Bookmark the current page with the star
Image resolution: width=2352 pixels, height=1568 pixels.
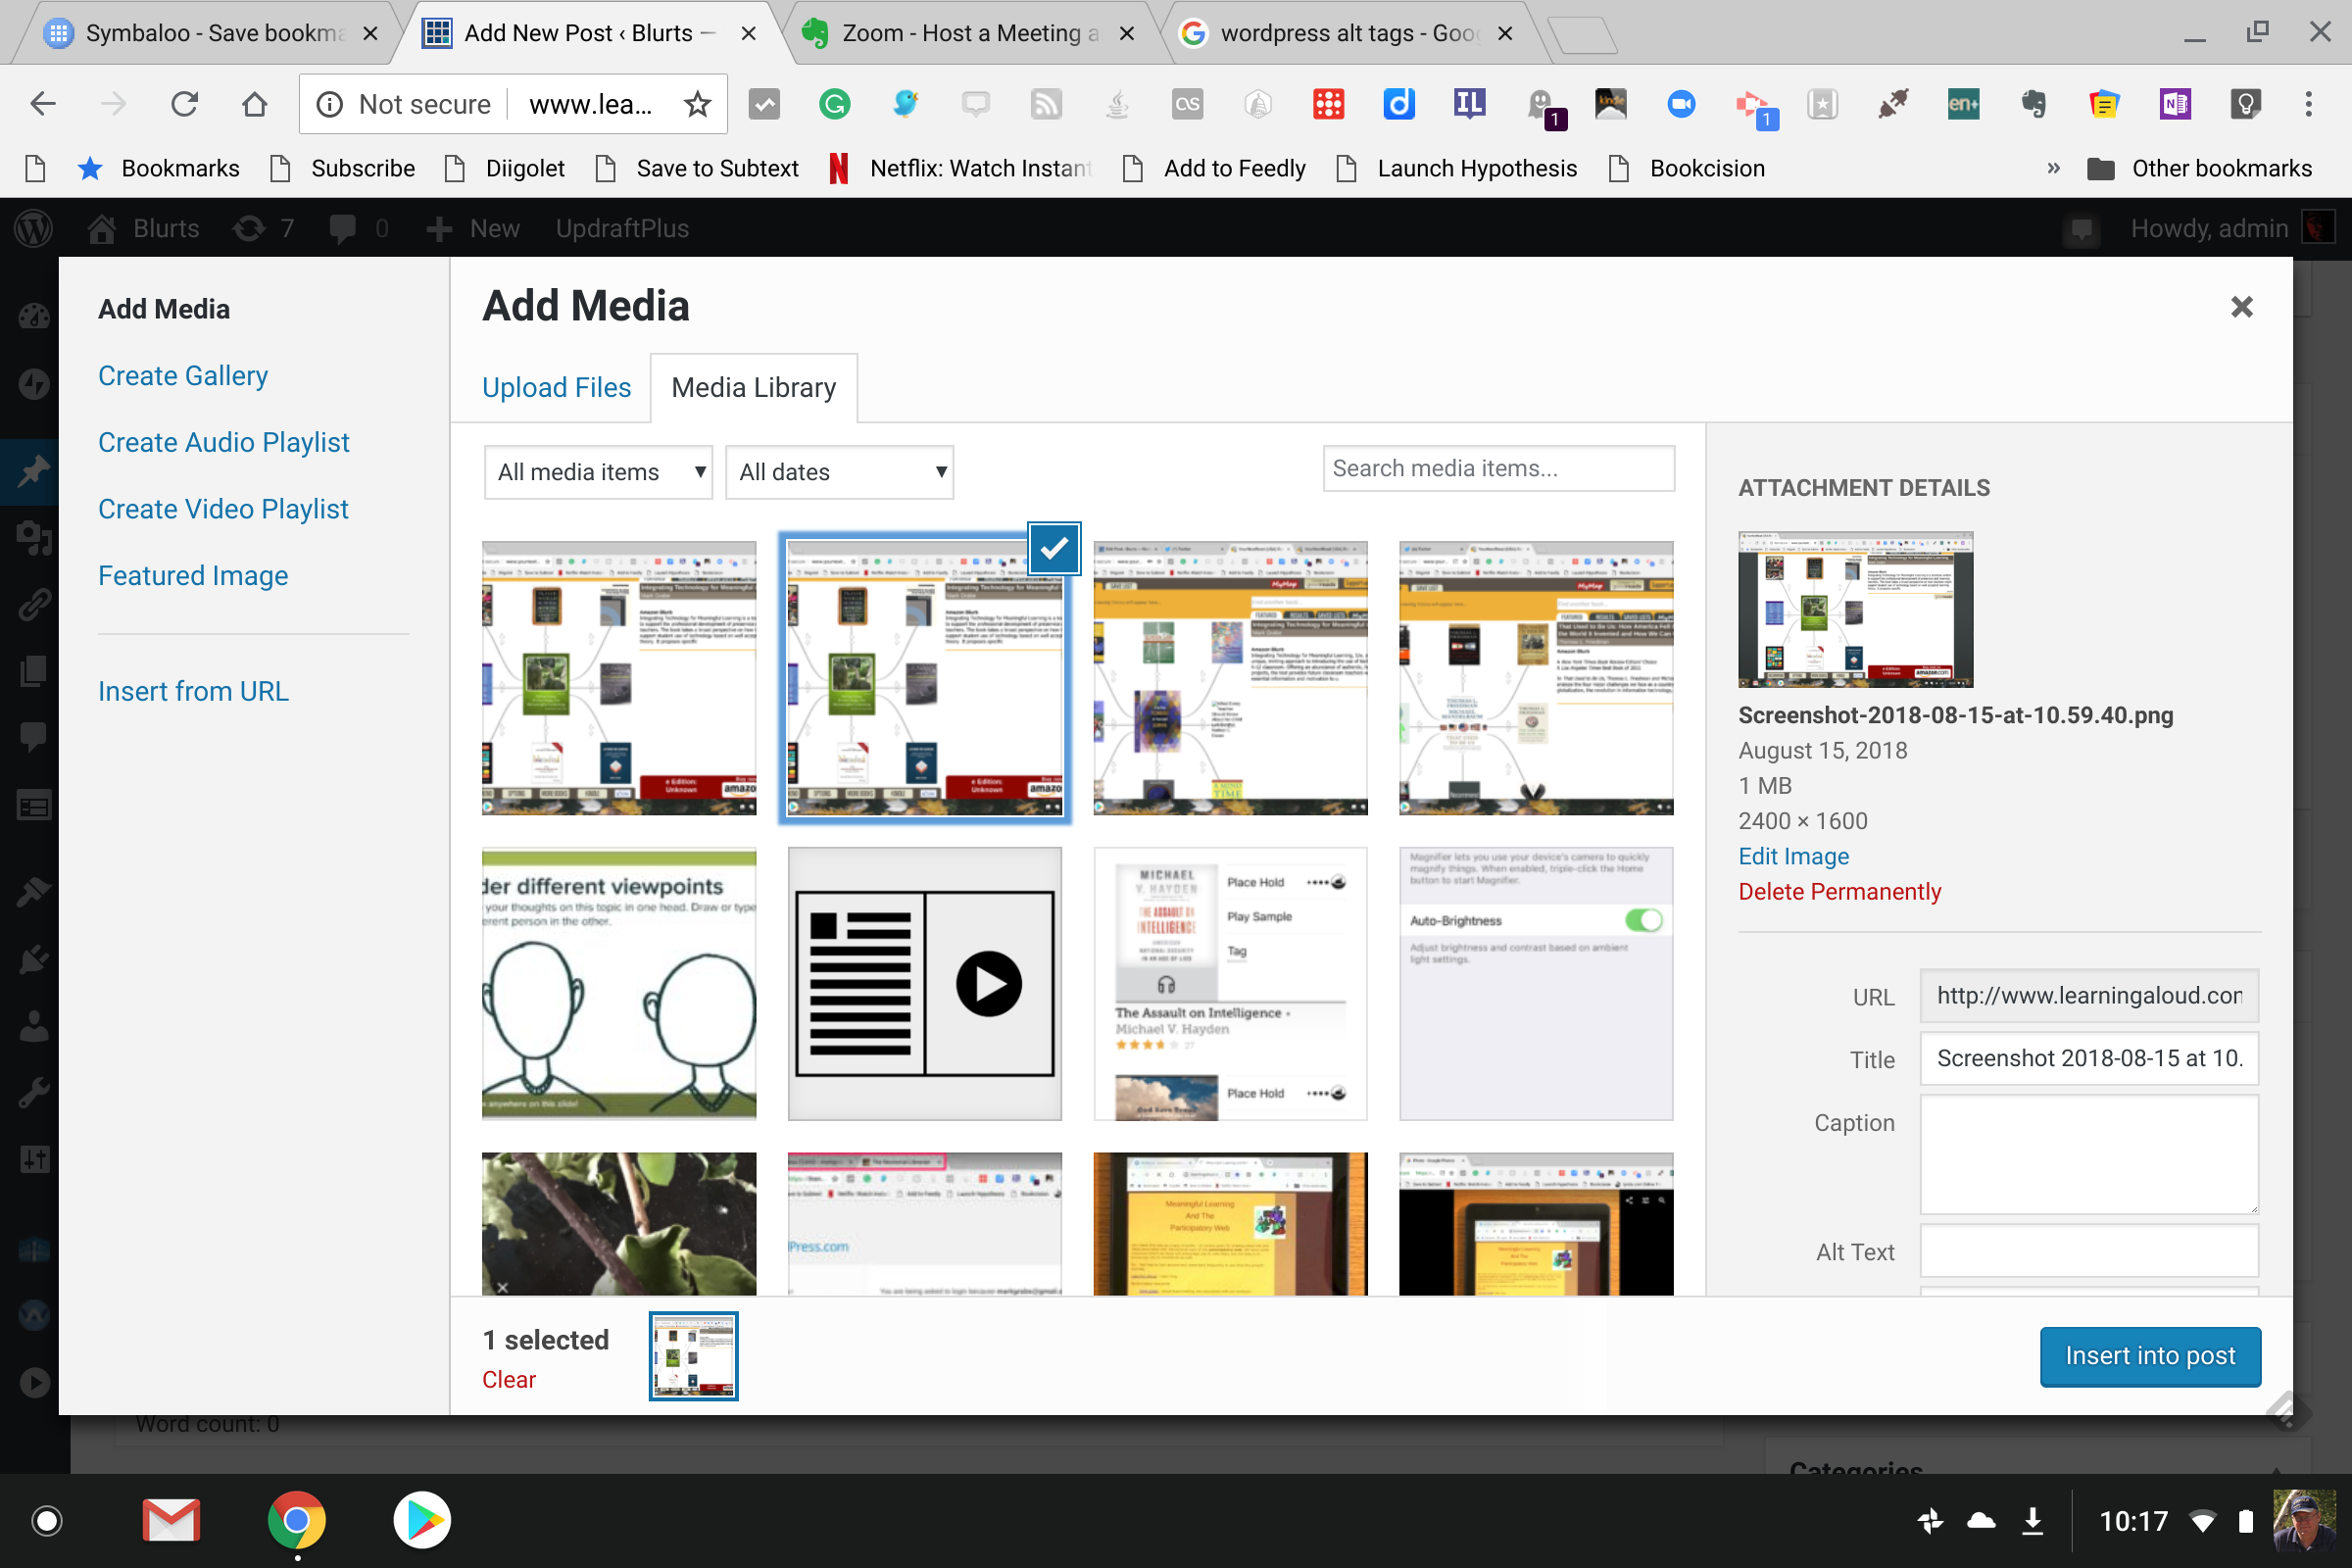click(697, 103)
